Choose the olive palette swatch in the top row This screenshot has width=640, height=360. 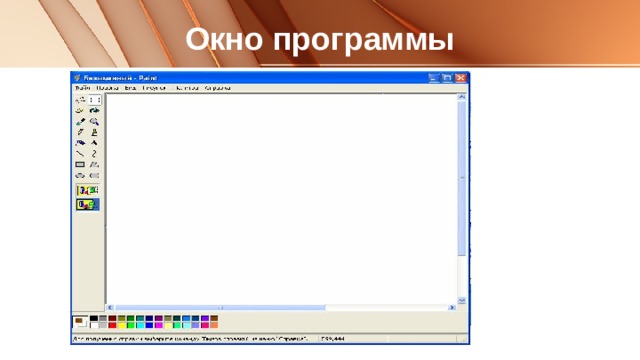tap(122, 318)
